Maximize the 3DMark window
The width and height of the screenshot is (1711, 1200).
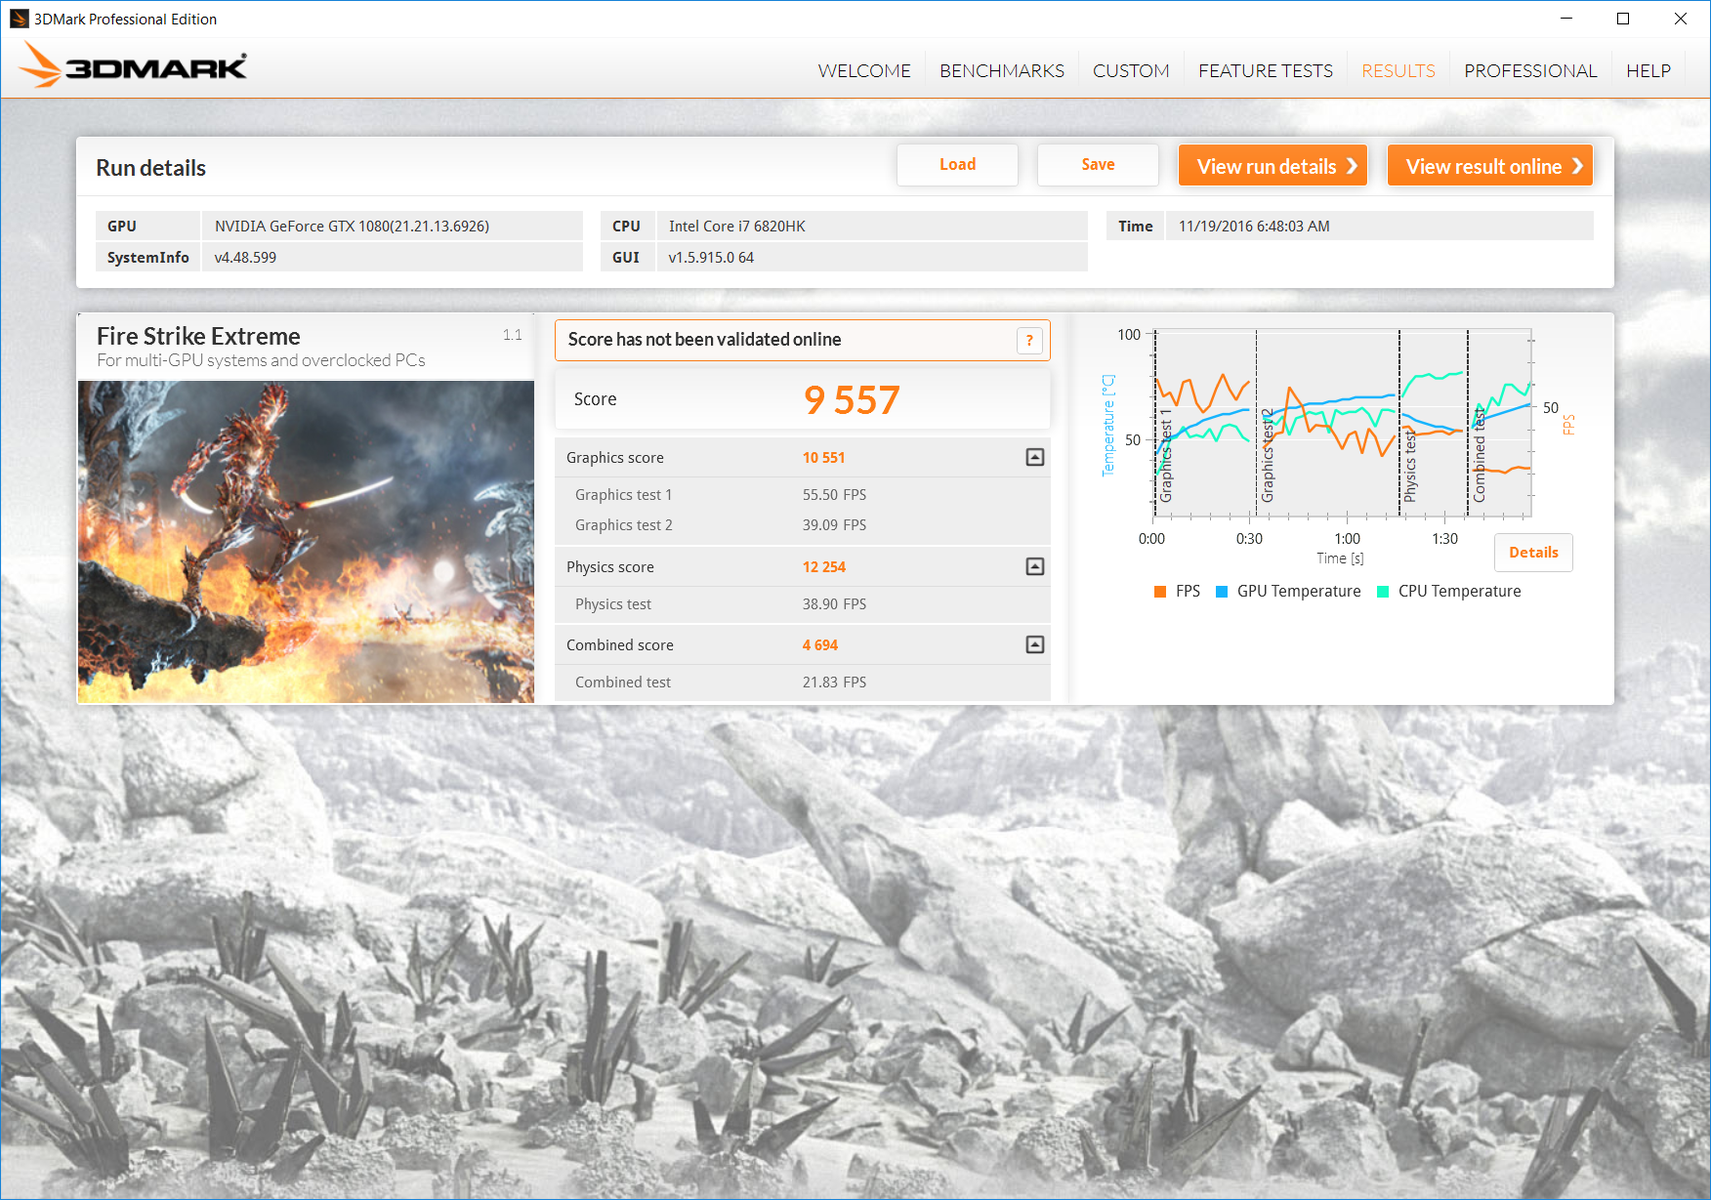(1623, 19)
